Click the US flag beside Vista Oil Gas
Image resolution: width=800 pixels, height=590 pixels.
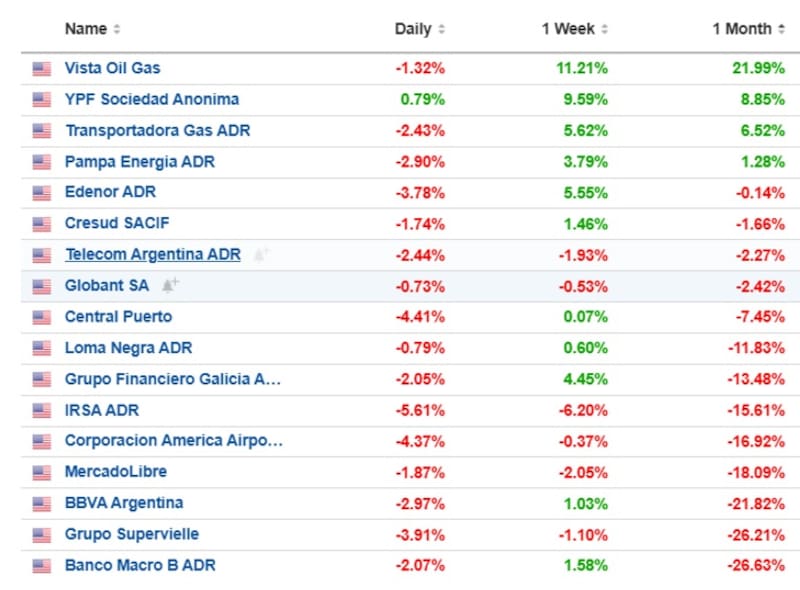tap(41, 69)
